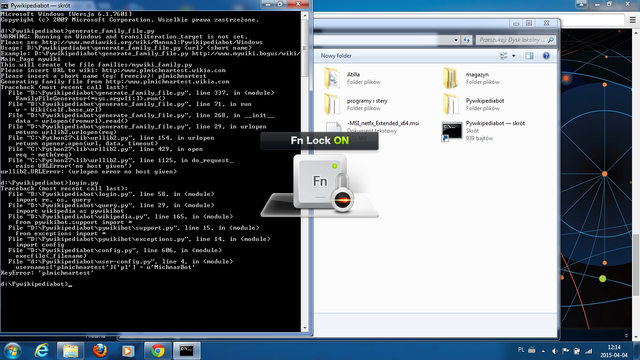Image resolution: width=640 pixels, height=360 pixels.
Task: Toggle the Explorer preview pane icon
Action: coord(529,56)
